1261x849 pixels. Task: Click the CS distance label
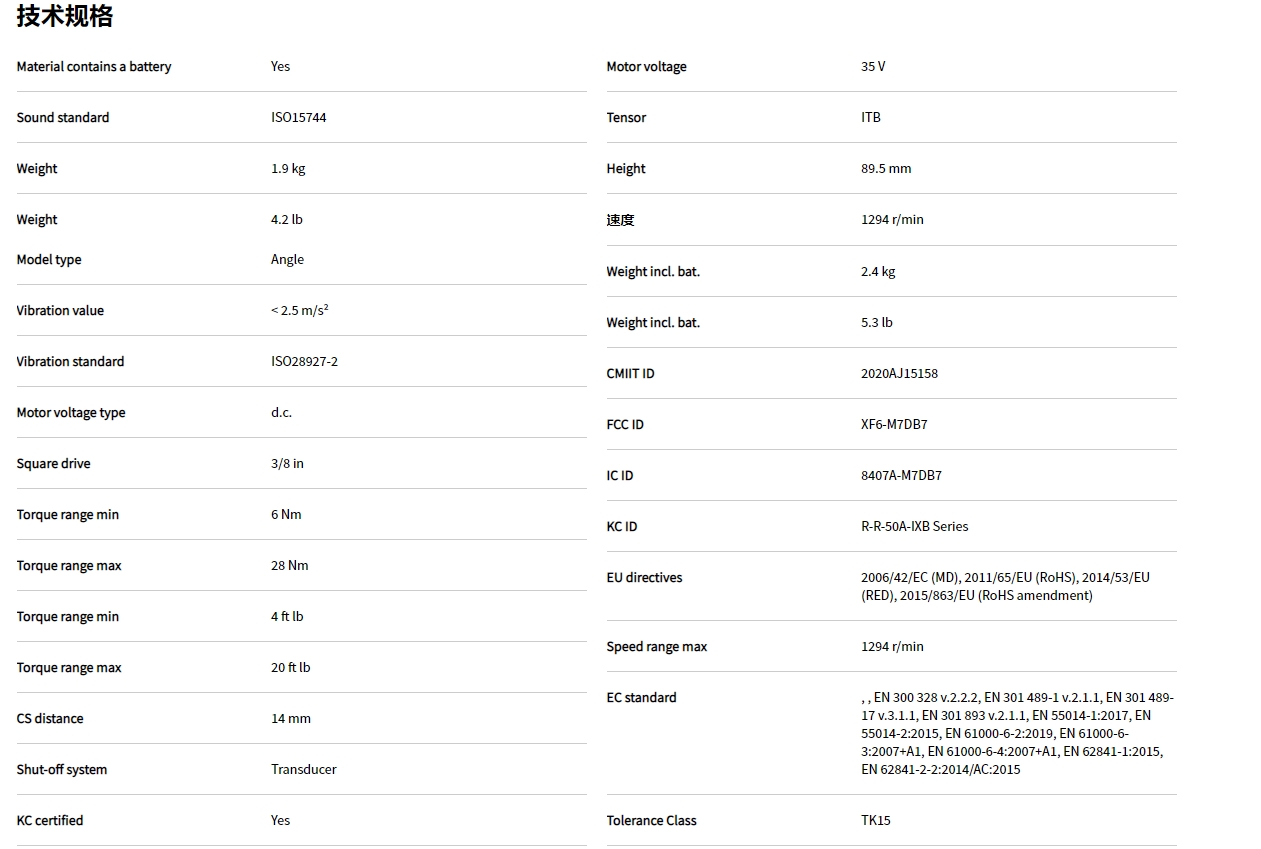coord(50,719)
